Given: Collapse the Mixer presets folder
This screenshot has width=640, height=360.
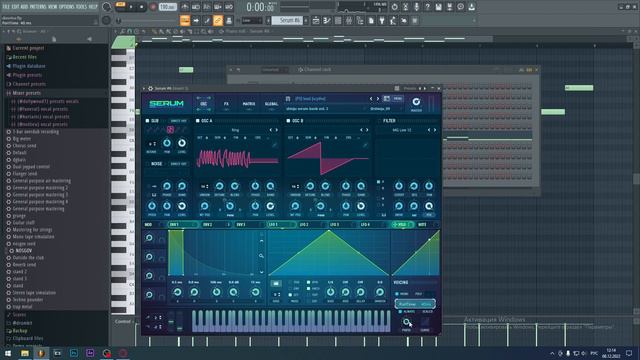Looking at the screenshot, I should [27, 93].
